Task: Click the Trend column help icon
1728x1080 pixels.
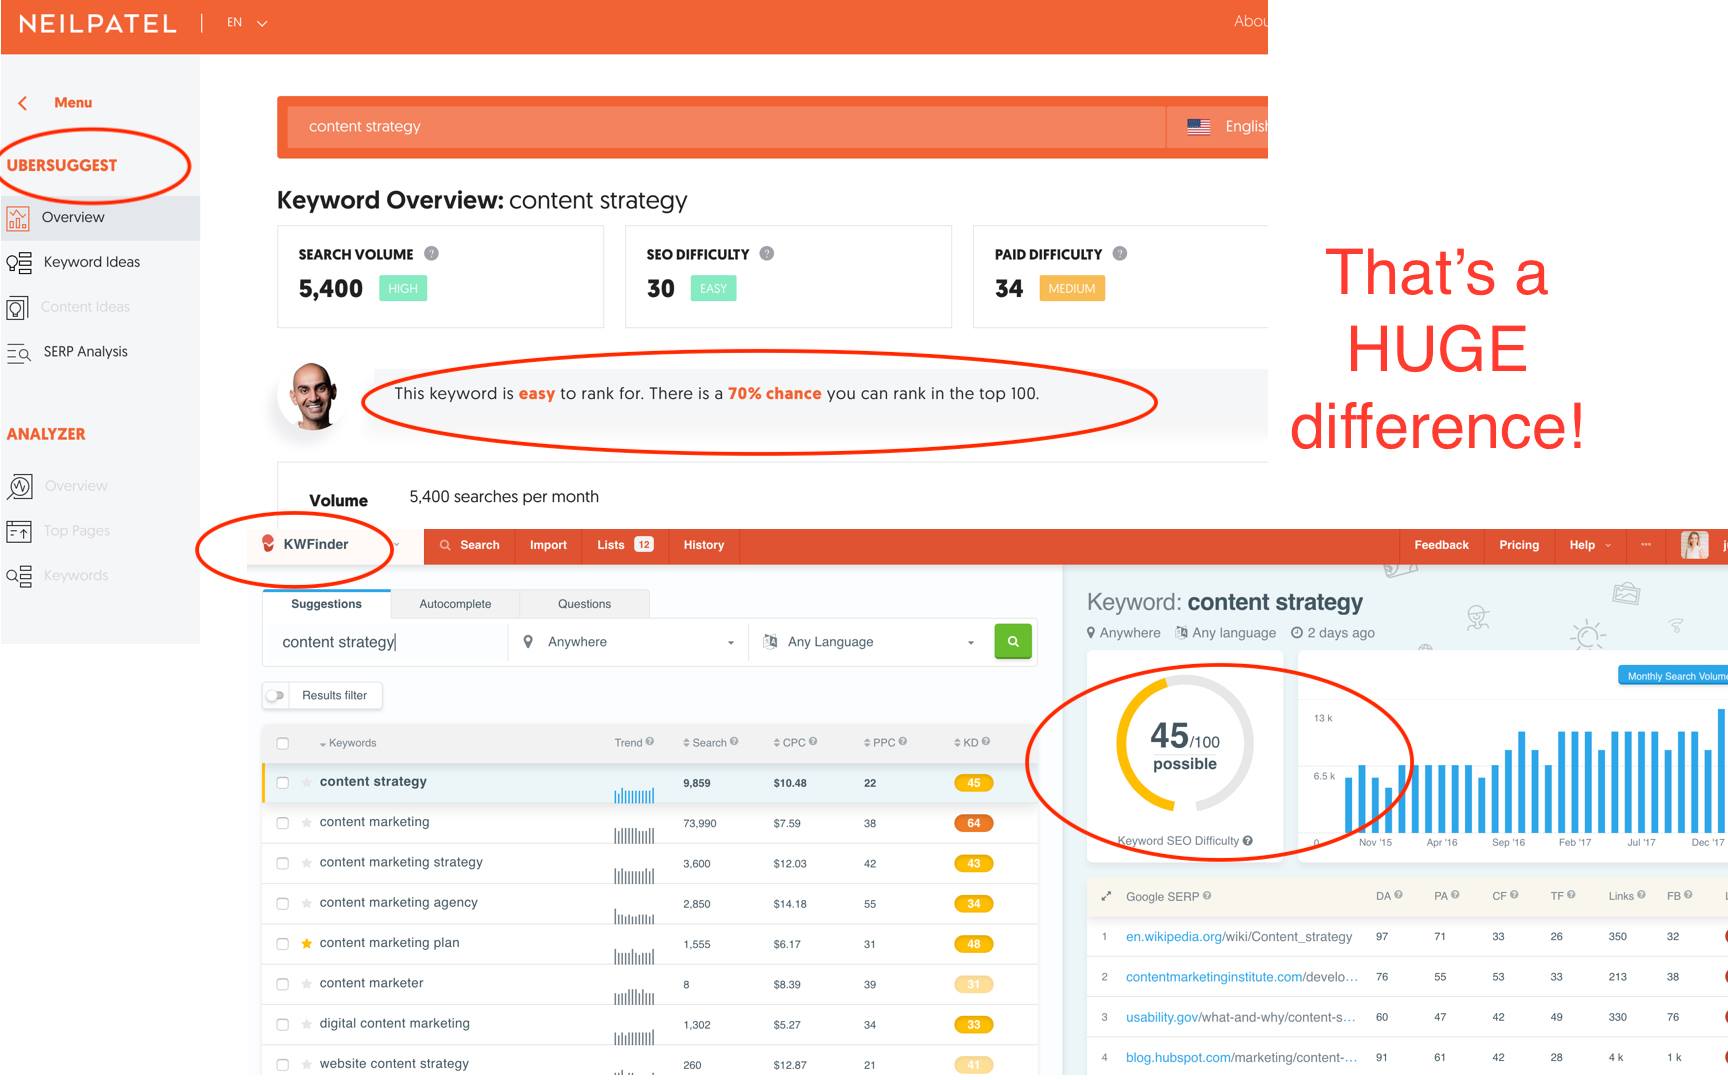Action: (x=650, y=742)
